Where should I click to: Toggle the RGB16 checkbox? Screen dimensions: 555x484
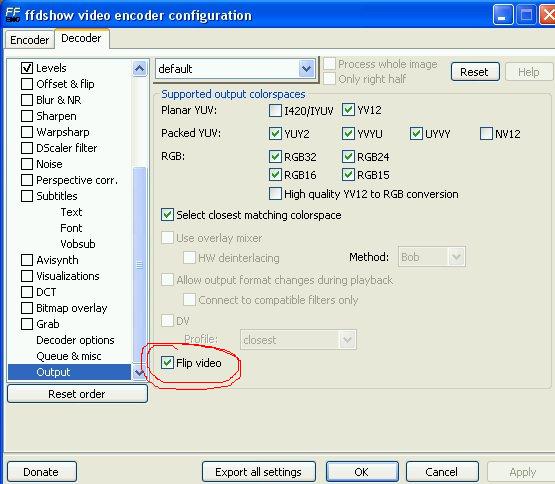click(x=275, y=174)
